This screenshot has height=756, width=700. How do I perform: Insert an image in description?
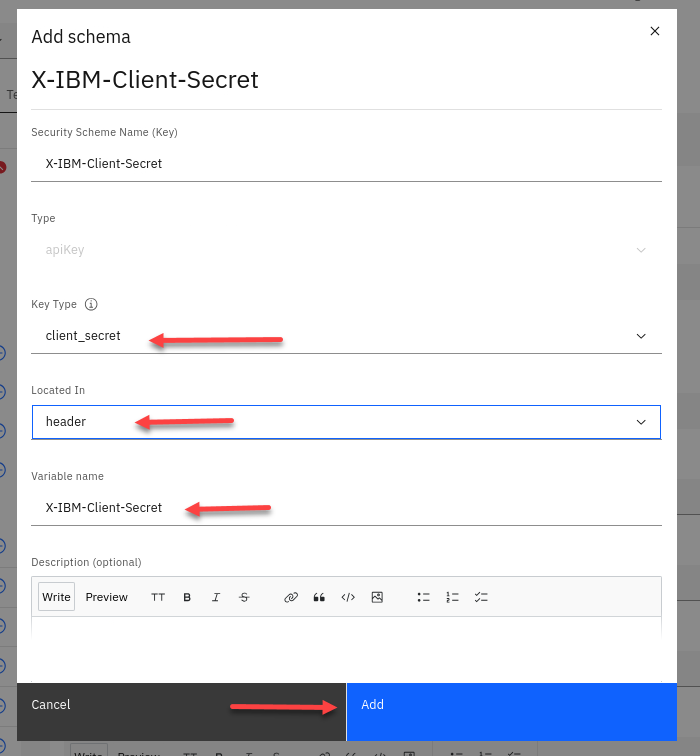pos(377,597)
